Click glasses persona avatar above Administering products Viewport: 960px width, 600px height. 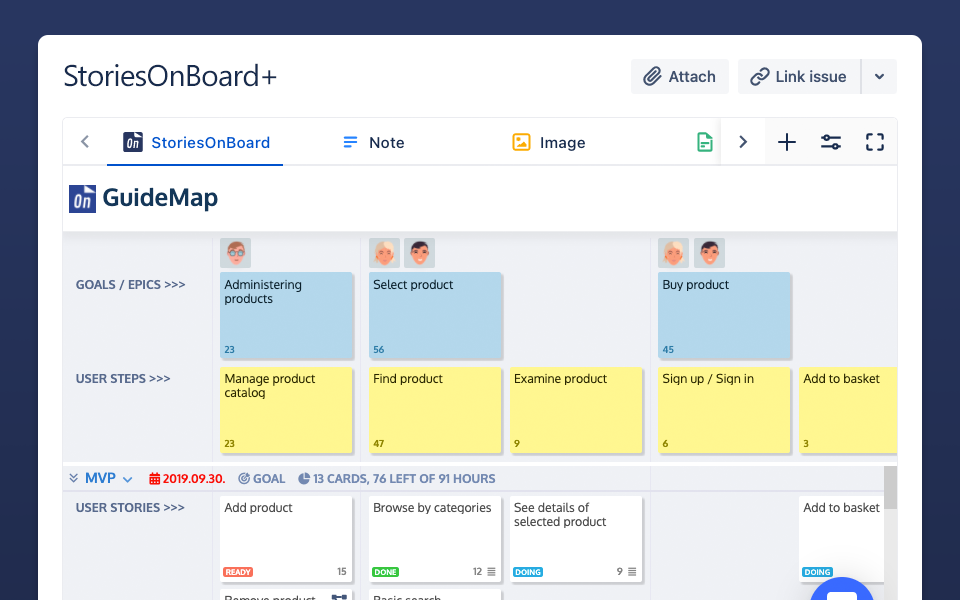[x=236, y=253]
